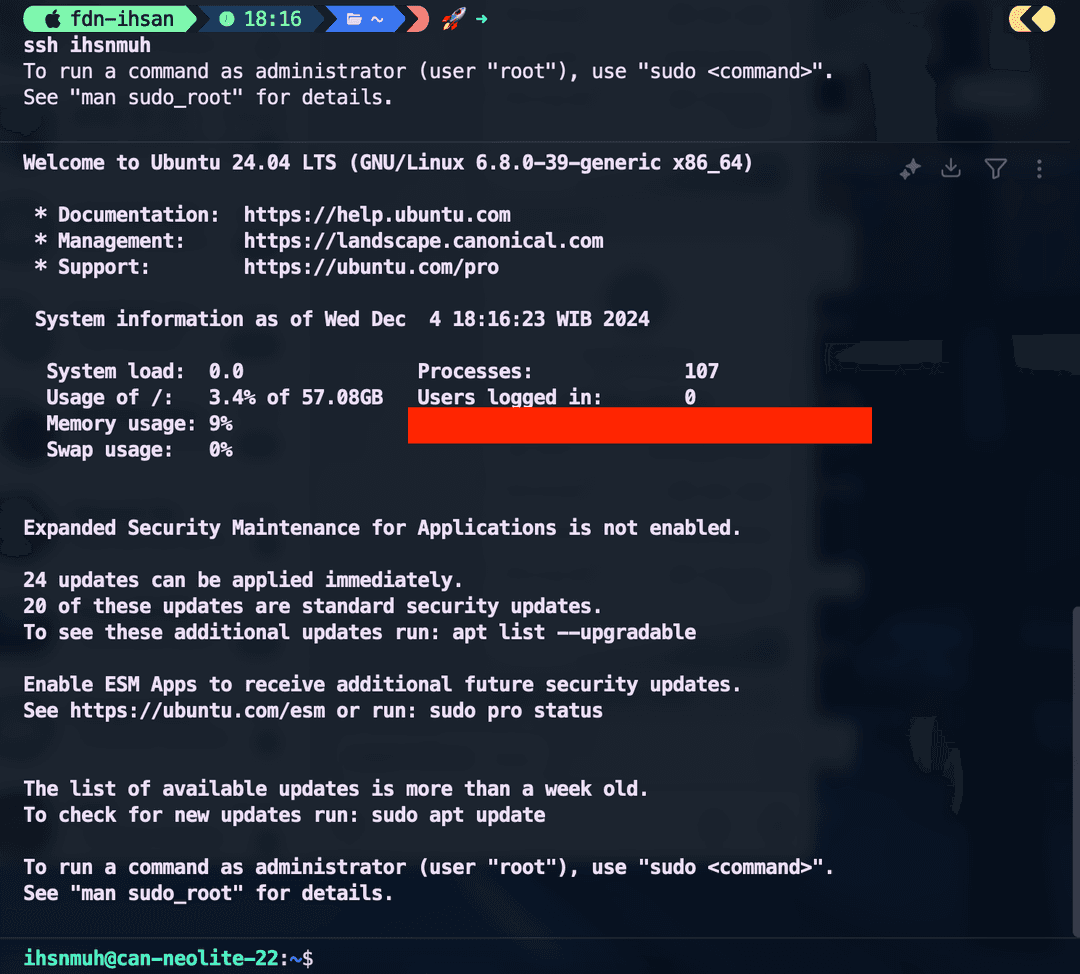Click the "Documentation:" label
The width and height of the screenshot is (1080, 974).
pyautogui.click(x=138, y=215)
